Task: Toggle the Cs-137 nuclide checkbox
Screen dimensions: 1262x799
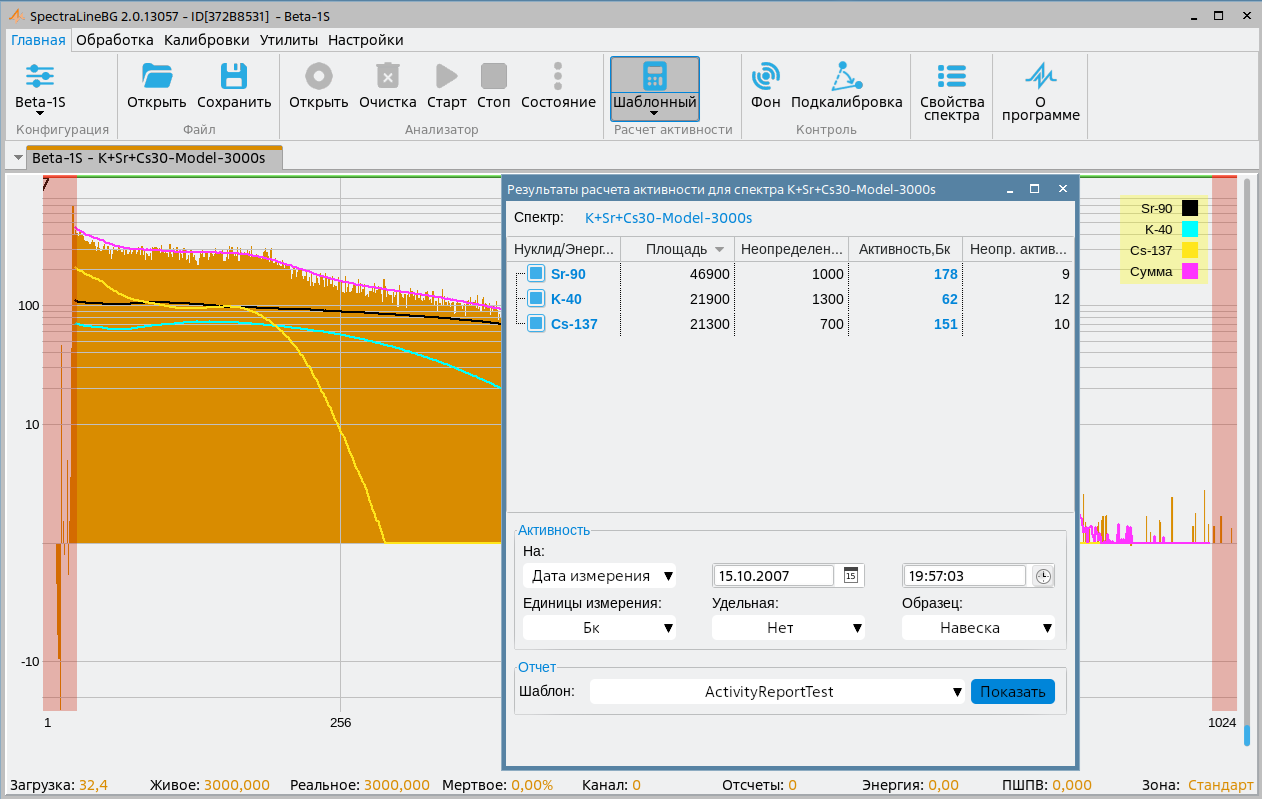Action: pyautogui.click(x=536, y=324)
